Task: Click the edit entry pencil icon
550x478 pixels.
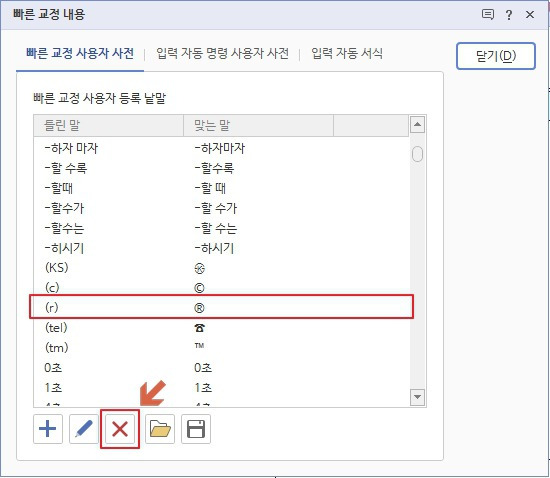Action: pos(84,429)
